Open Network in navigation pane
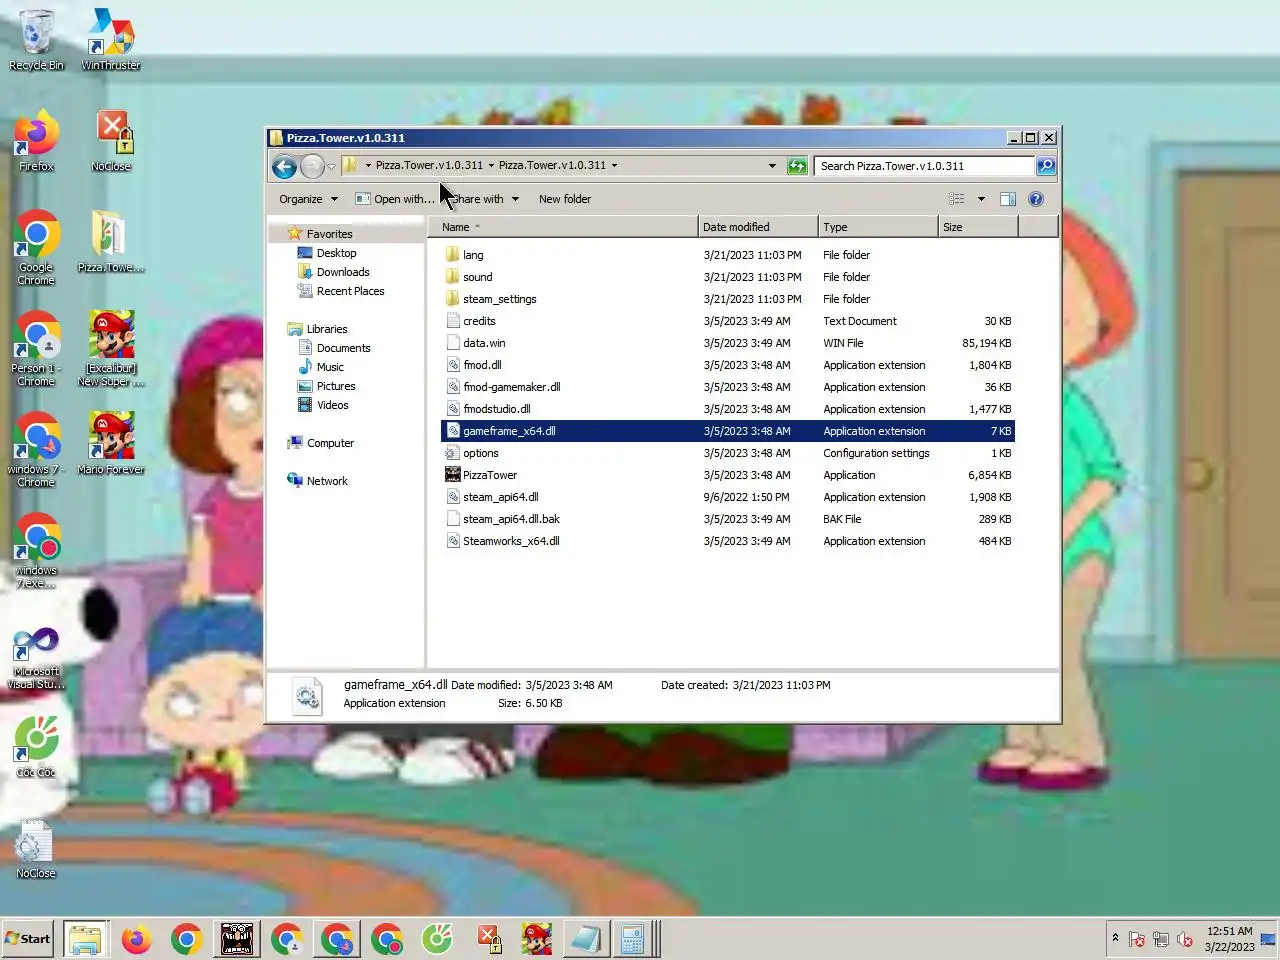Screen dimensions: 1280x960 point(327,481)
